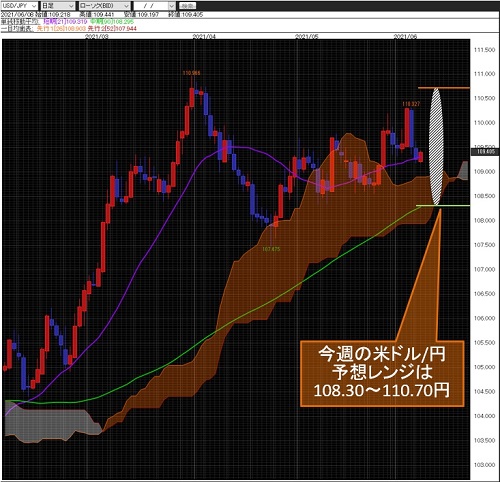Click the 103.000 price axis label
500x482 pixels.
coord(485,465)
